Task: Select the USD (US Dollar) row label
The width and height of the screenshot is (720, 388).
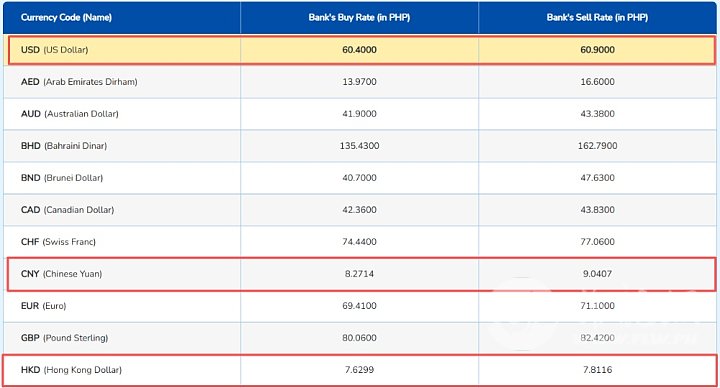Action: (x=54, y=50)
